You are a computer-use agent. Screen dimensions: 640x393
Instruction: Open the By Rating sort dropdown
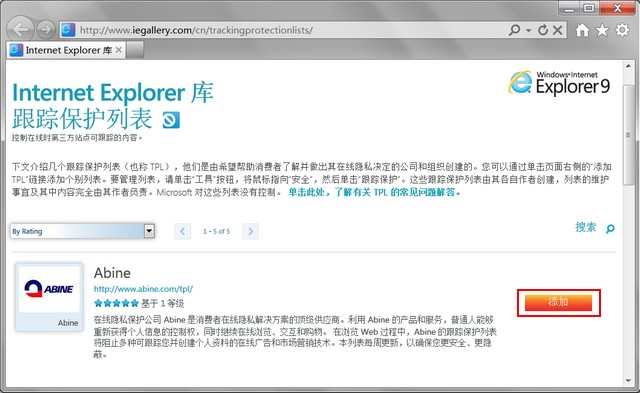click(82, 231)
